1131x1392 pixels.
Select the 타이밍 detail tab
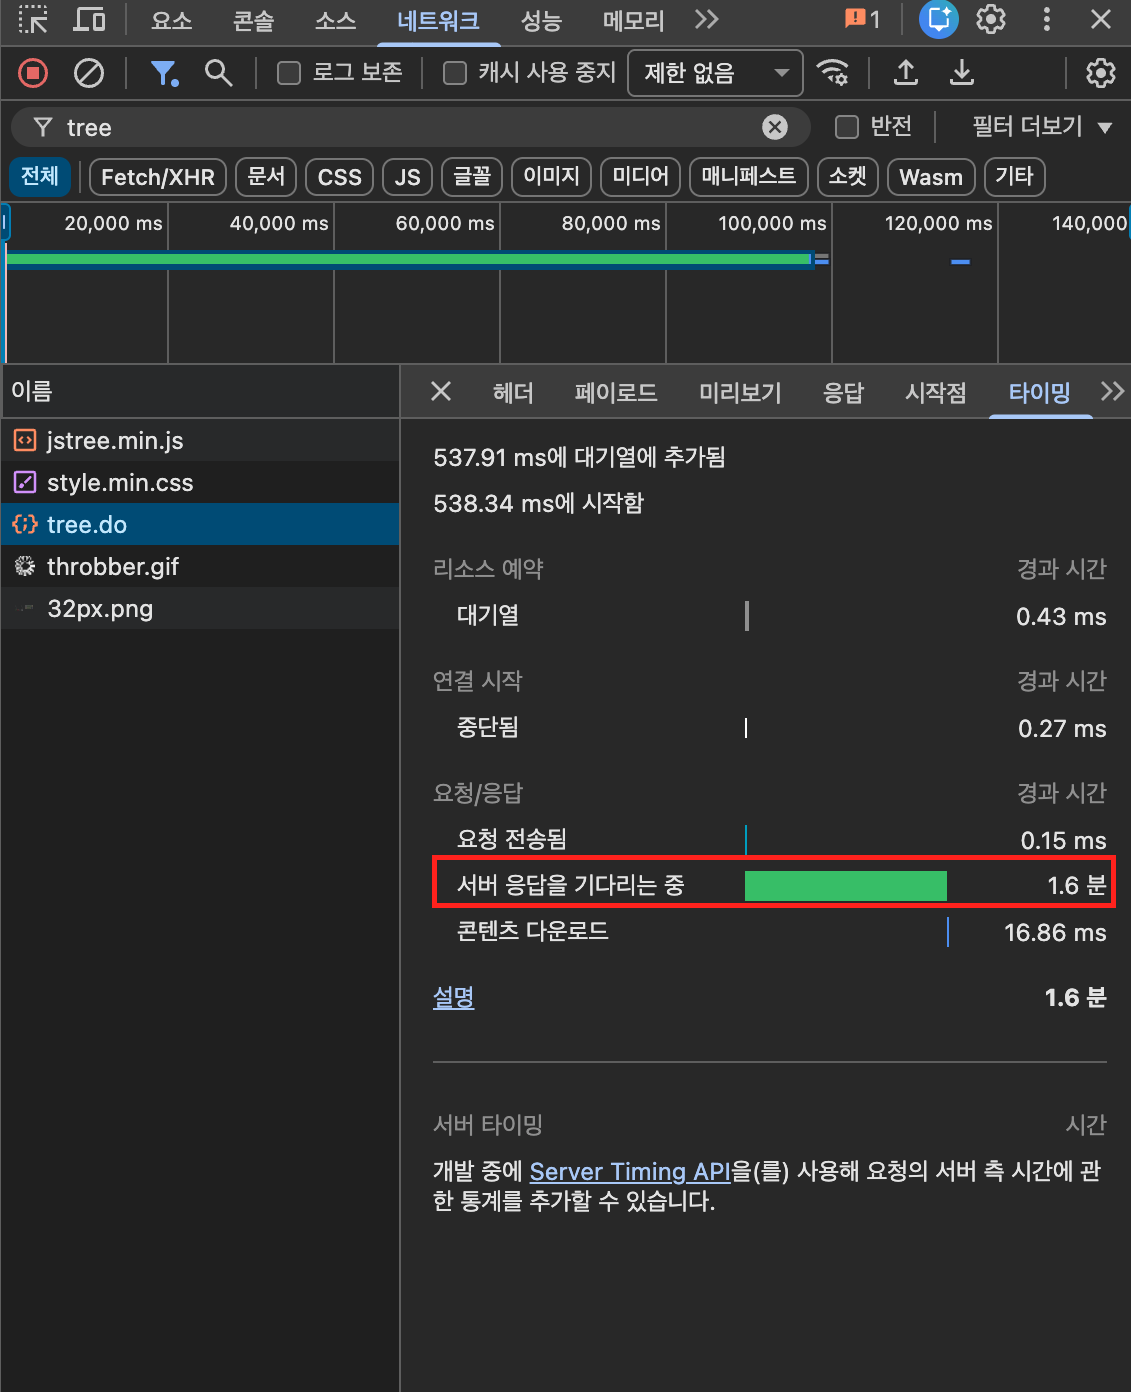(x=1039, y=392)
